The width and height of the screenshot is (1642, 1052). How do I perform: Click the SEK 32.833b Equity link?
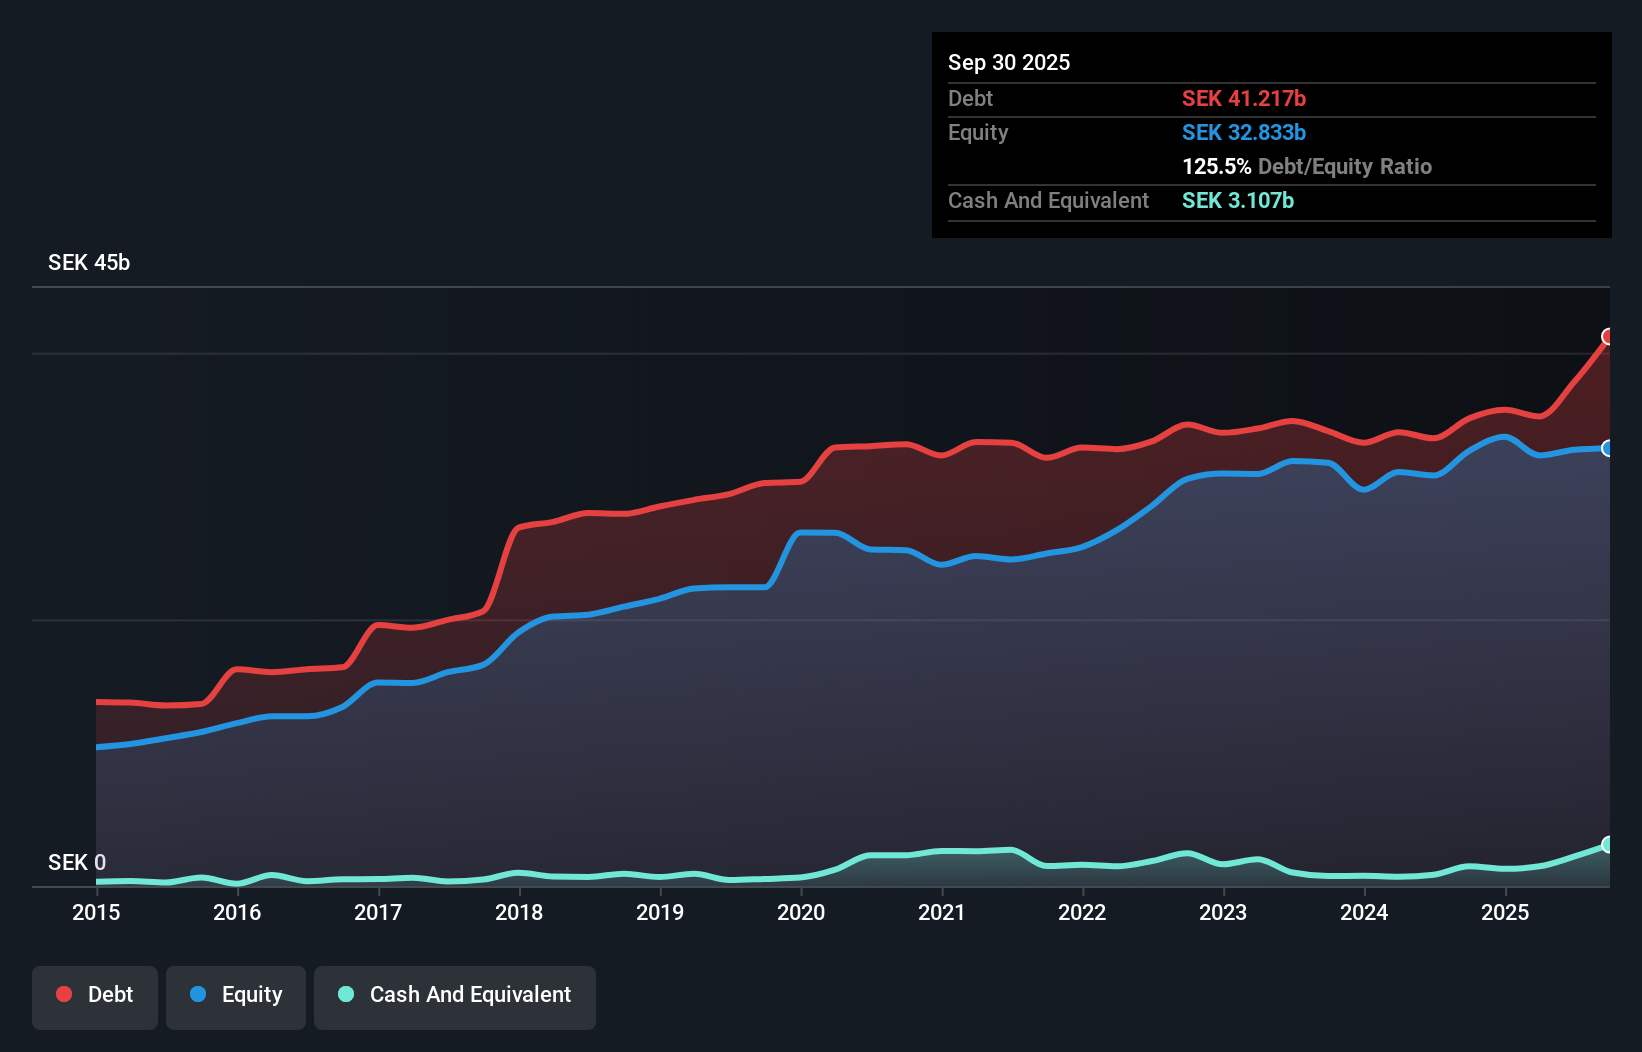1244,132
